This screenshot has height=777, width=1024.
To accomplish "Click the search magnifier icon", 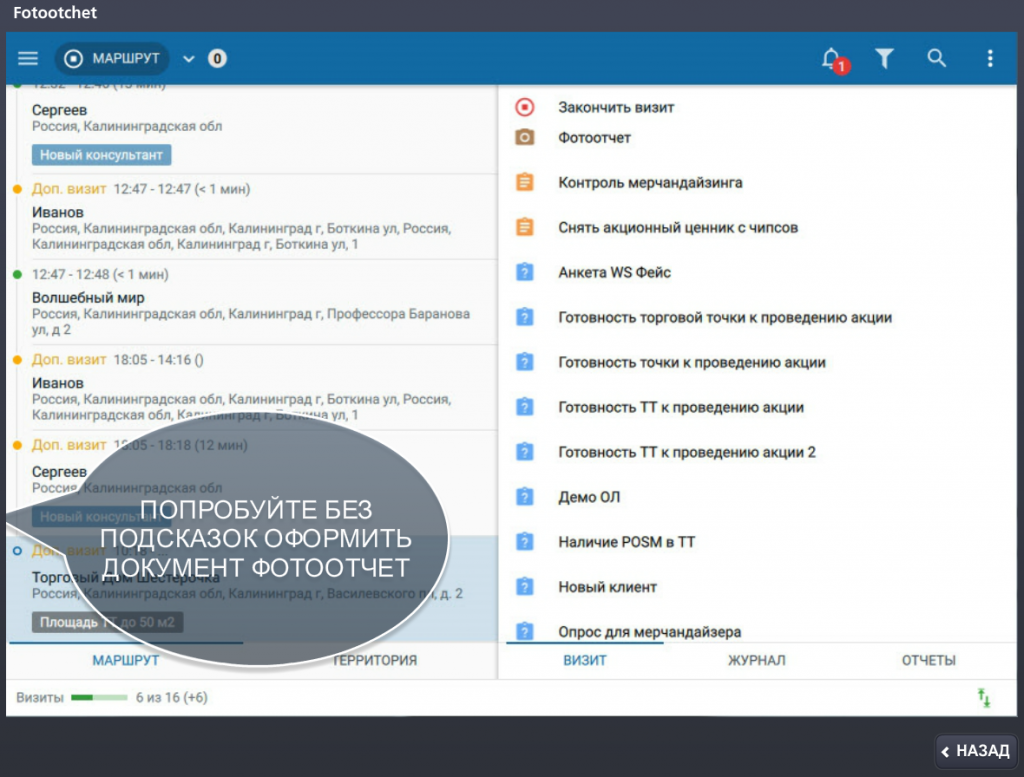I will (x=936, y=58).
